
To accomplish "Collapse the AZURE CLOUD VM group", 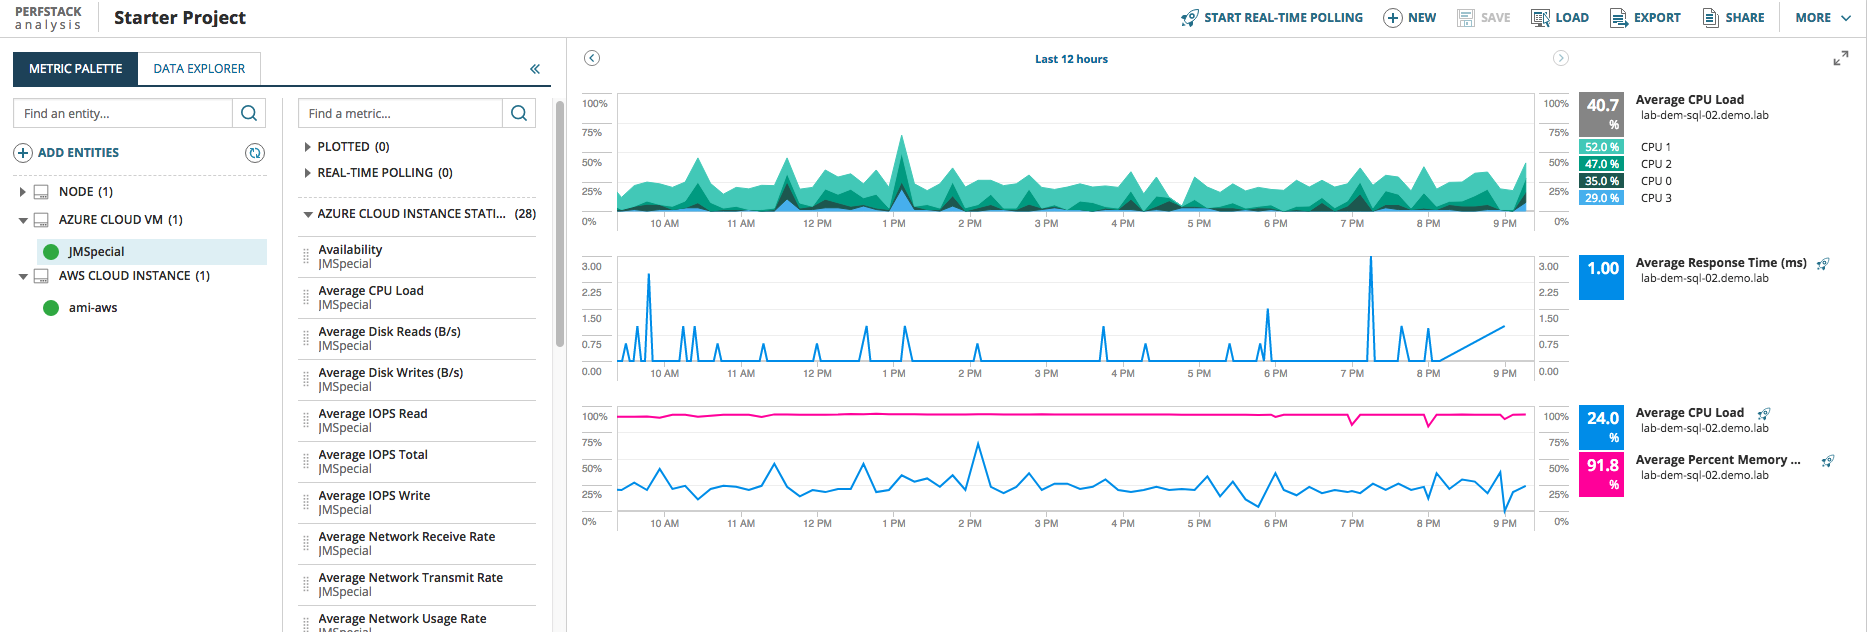I will tap(22, 220).
